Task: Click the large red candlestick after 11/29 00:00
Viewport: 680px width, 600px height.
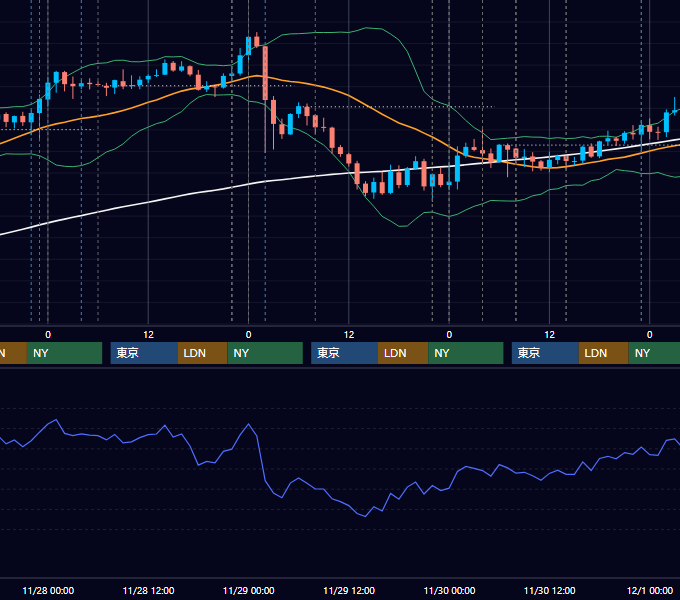Action: tap(265, 73)
